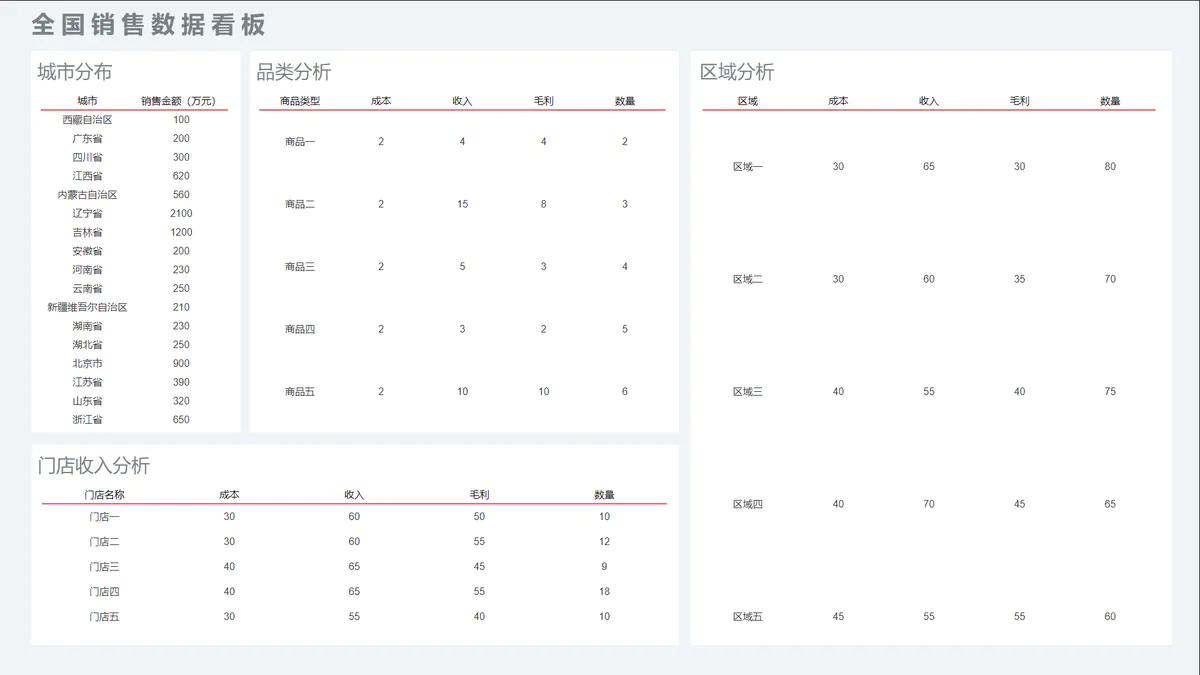
Task: Select the 广东省 city row label
Action: [87, 139]
